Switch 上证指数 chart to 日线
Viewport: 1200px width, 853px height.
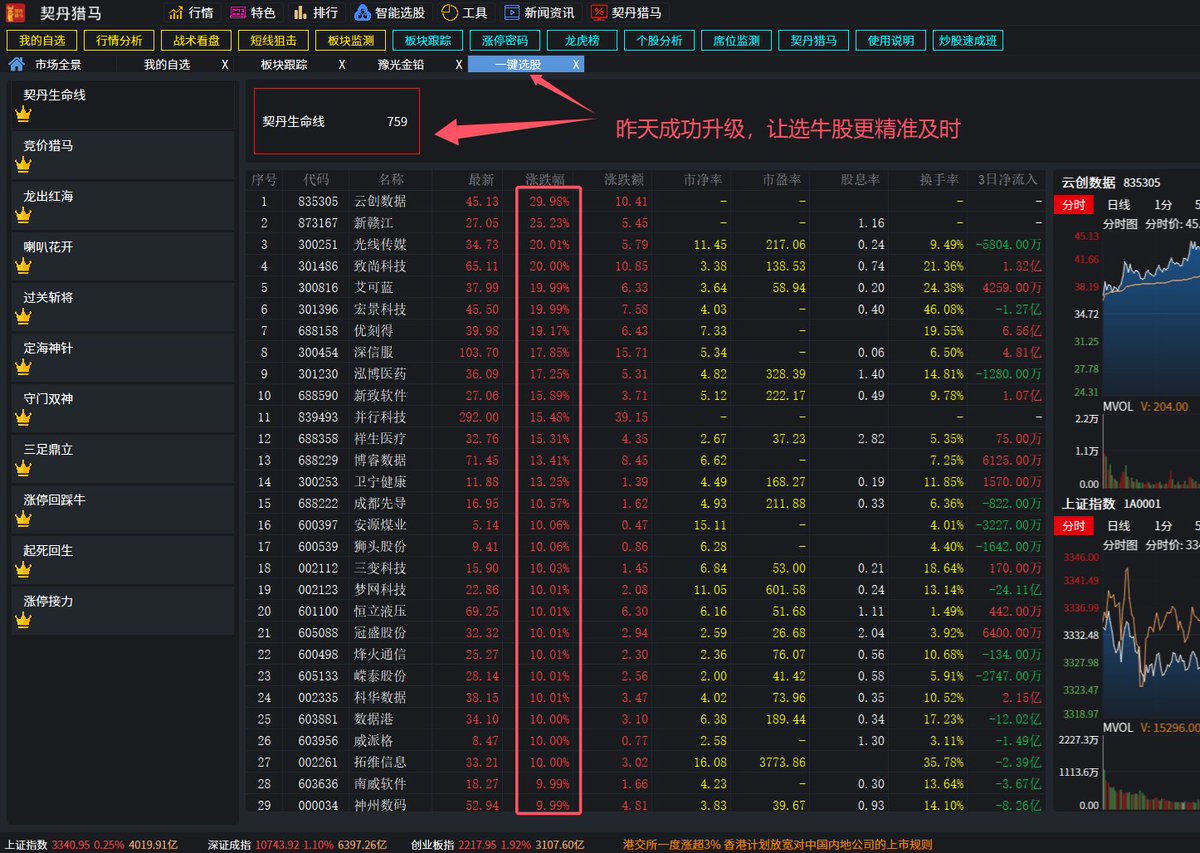click(x=1118, y=526)
